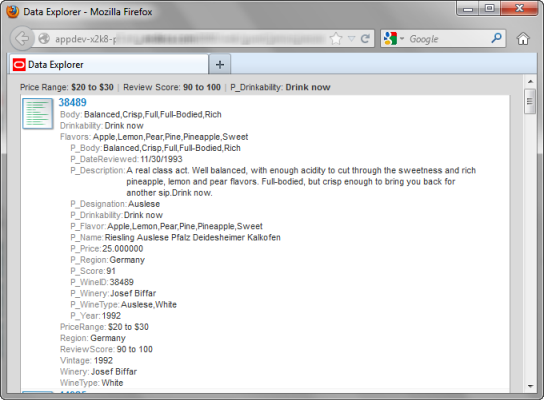Click the P_Description text about A real class act

[x=301, y=181]
